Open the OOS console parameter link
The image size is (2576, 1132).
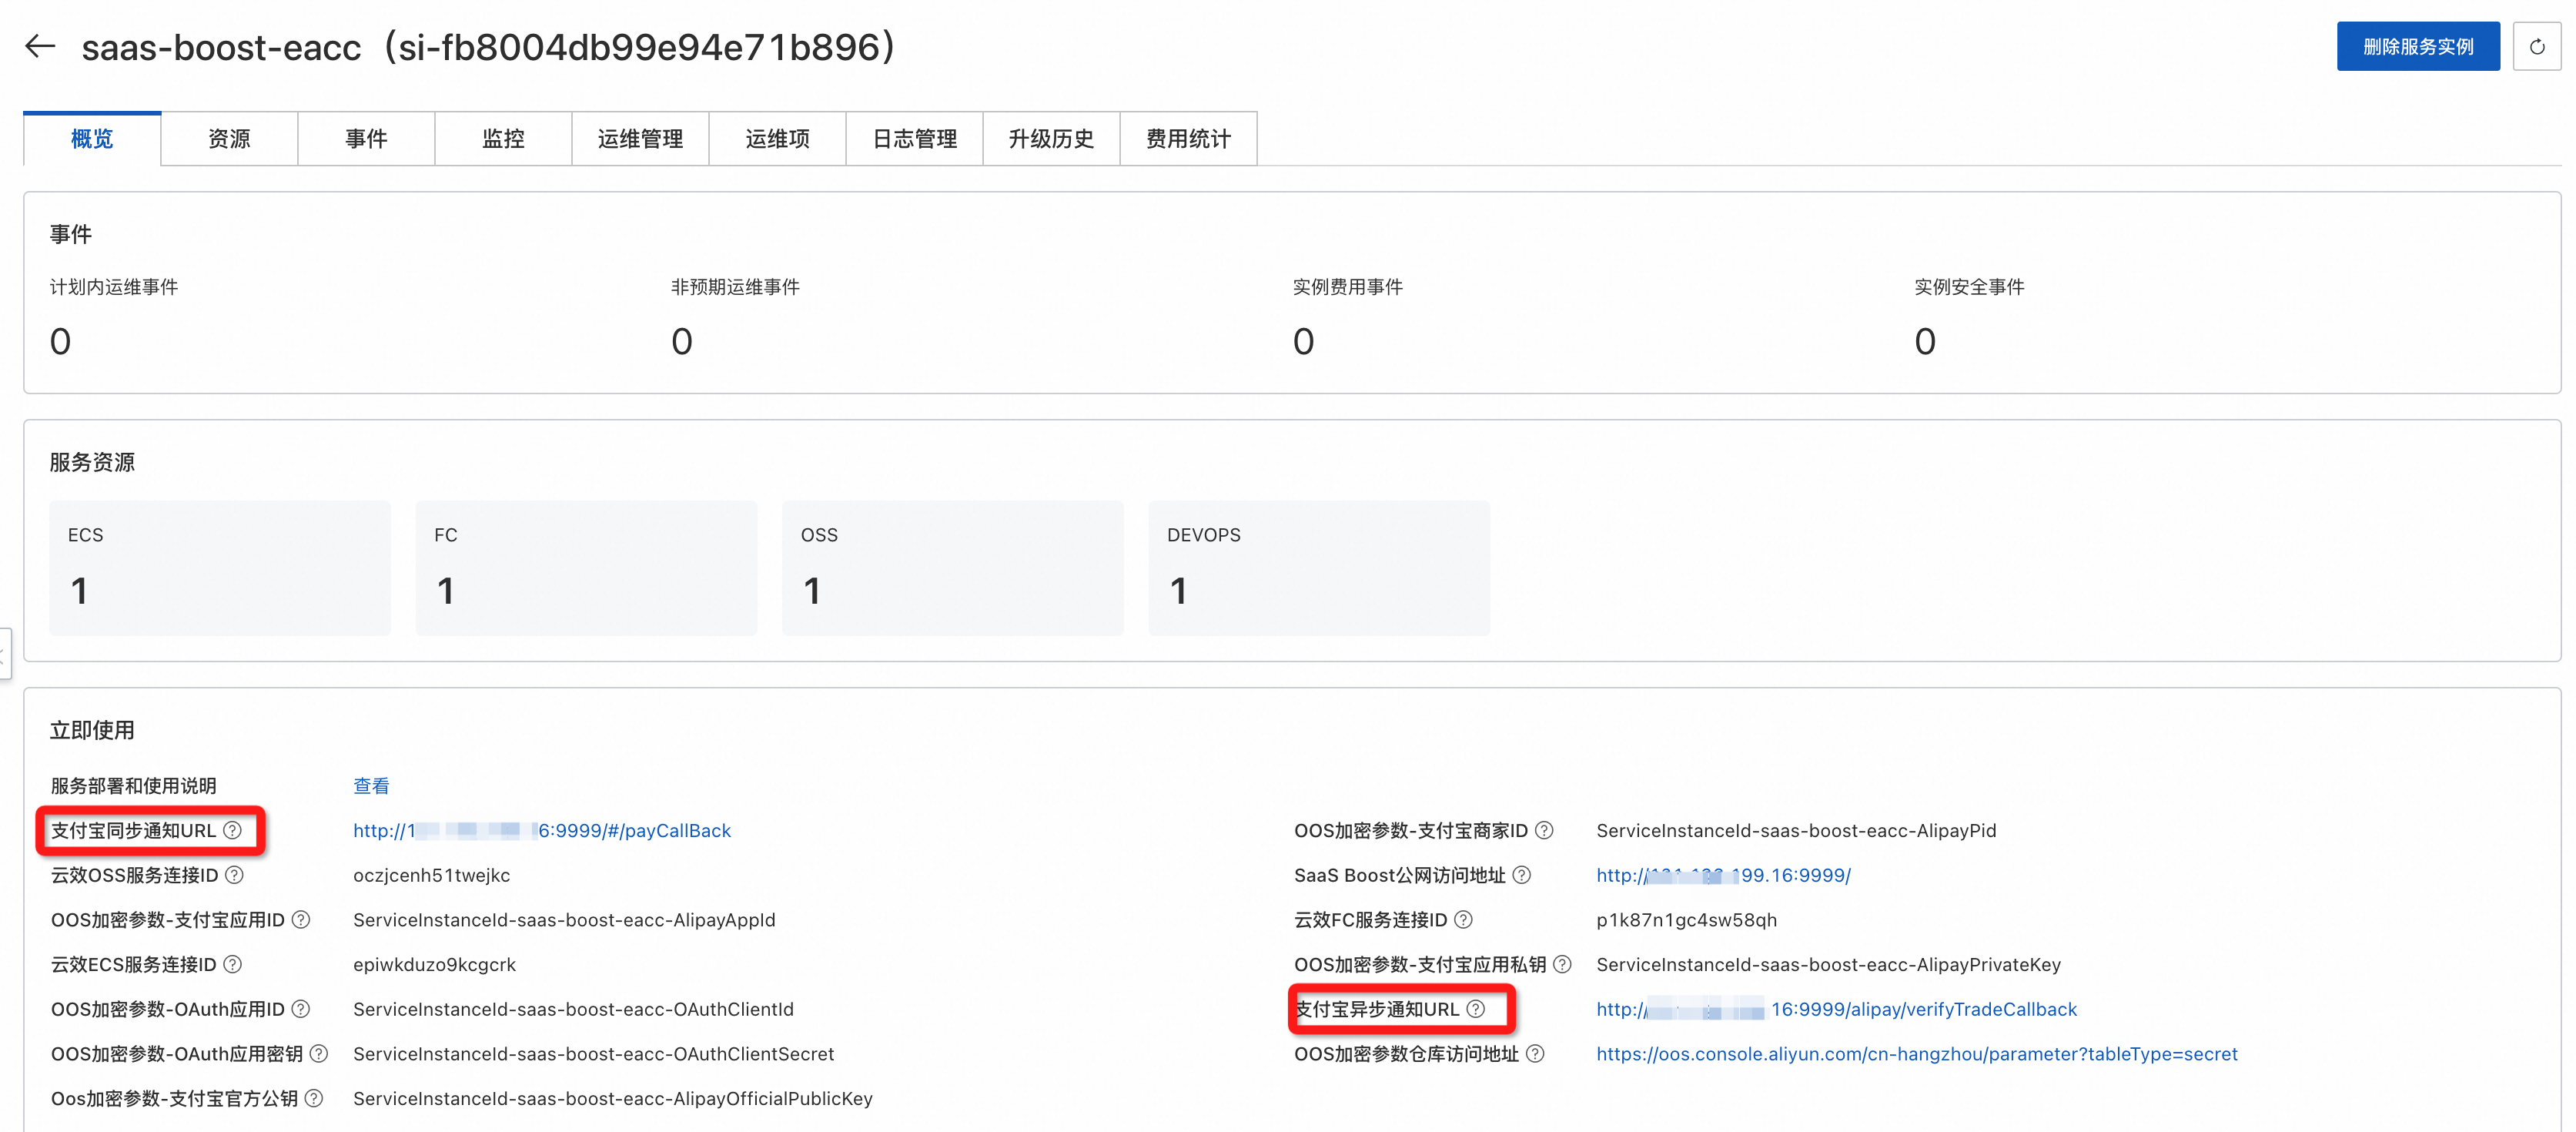1916,1053
